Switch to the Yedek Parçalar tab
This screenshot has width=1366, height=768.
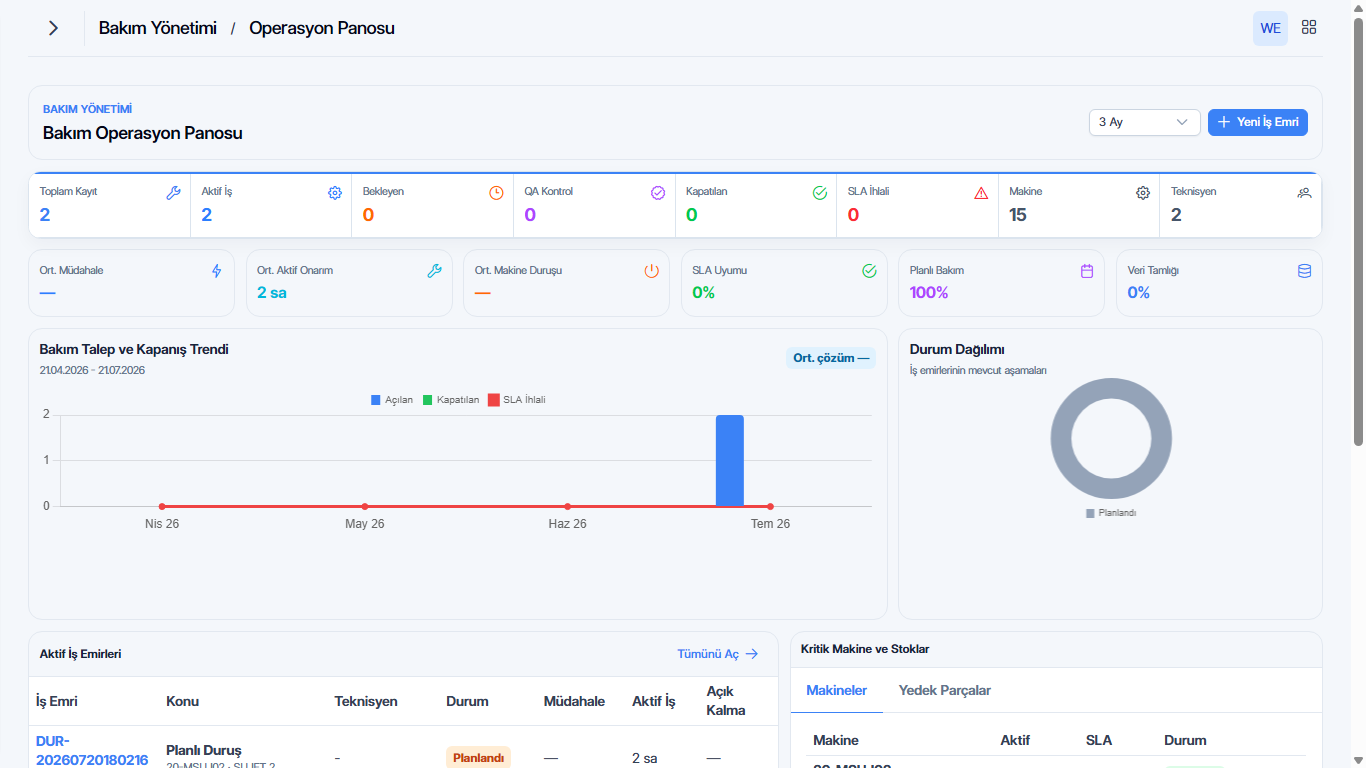[x=945, y=690]
